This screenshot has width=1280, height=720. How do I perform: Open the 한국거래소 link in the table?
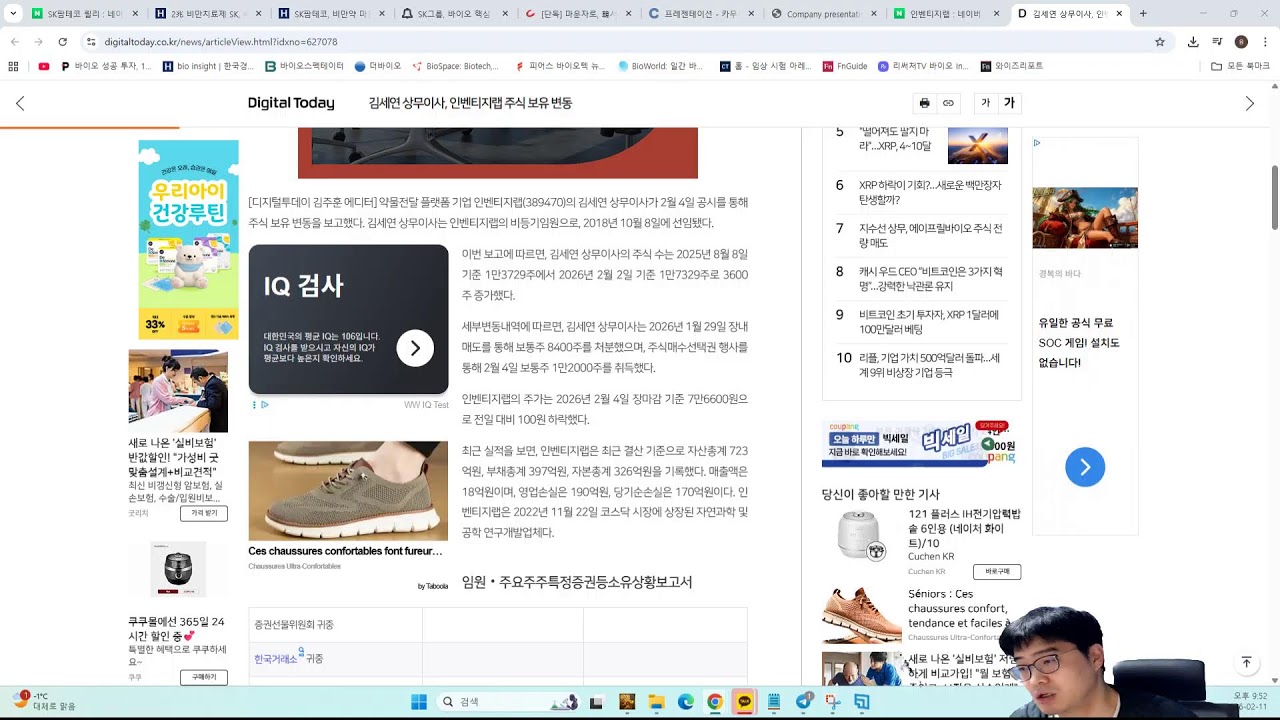(x=276, y=659)
